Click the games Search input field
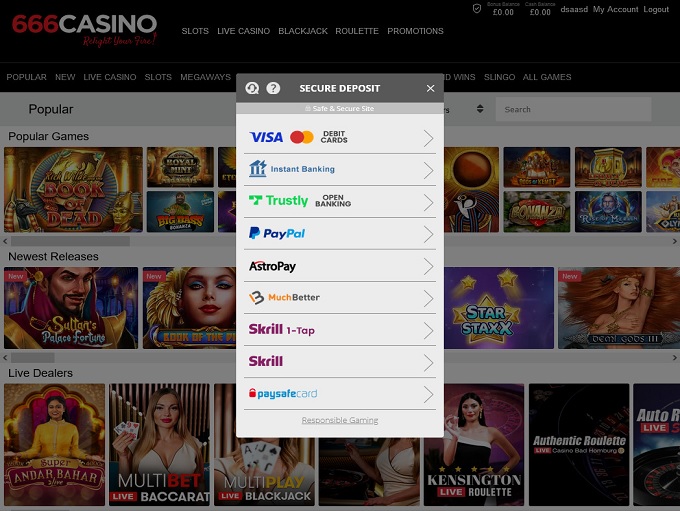 pos(573,109)
